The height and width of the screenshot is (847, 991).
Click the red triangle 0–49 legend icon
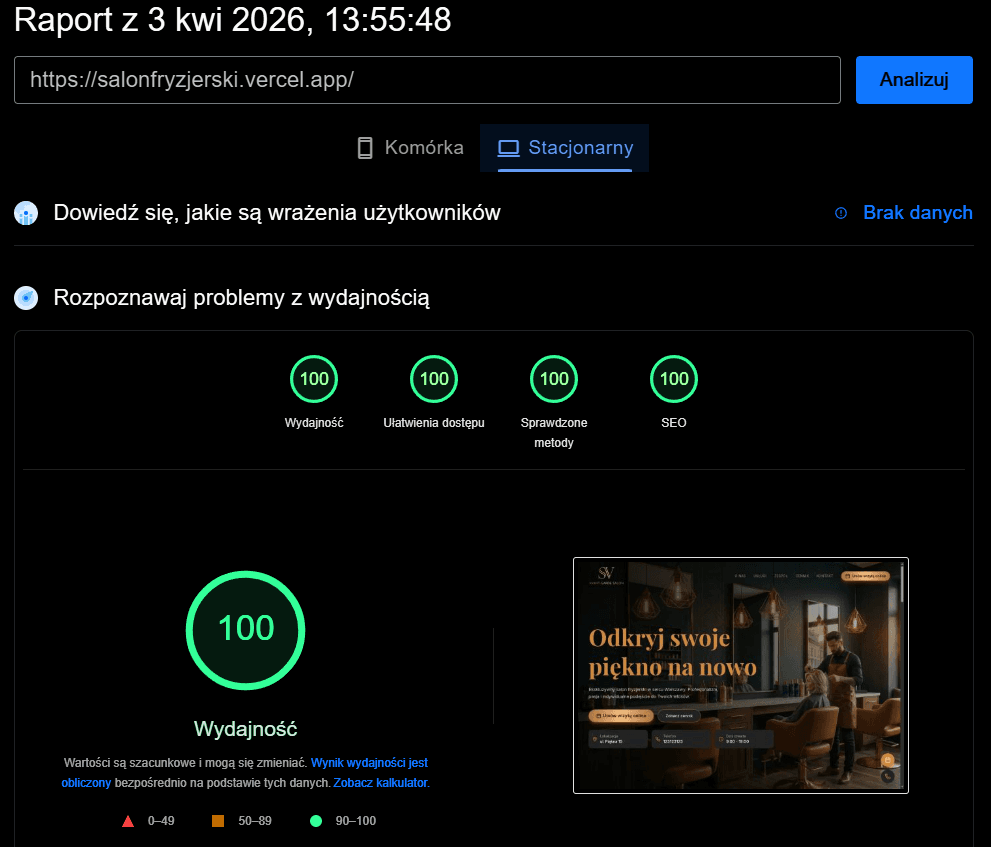pos(128,821)
